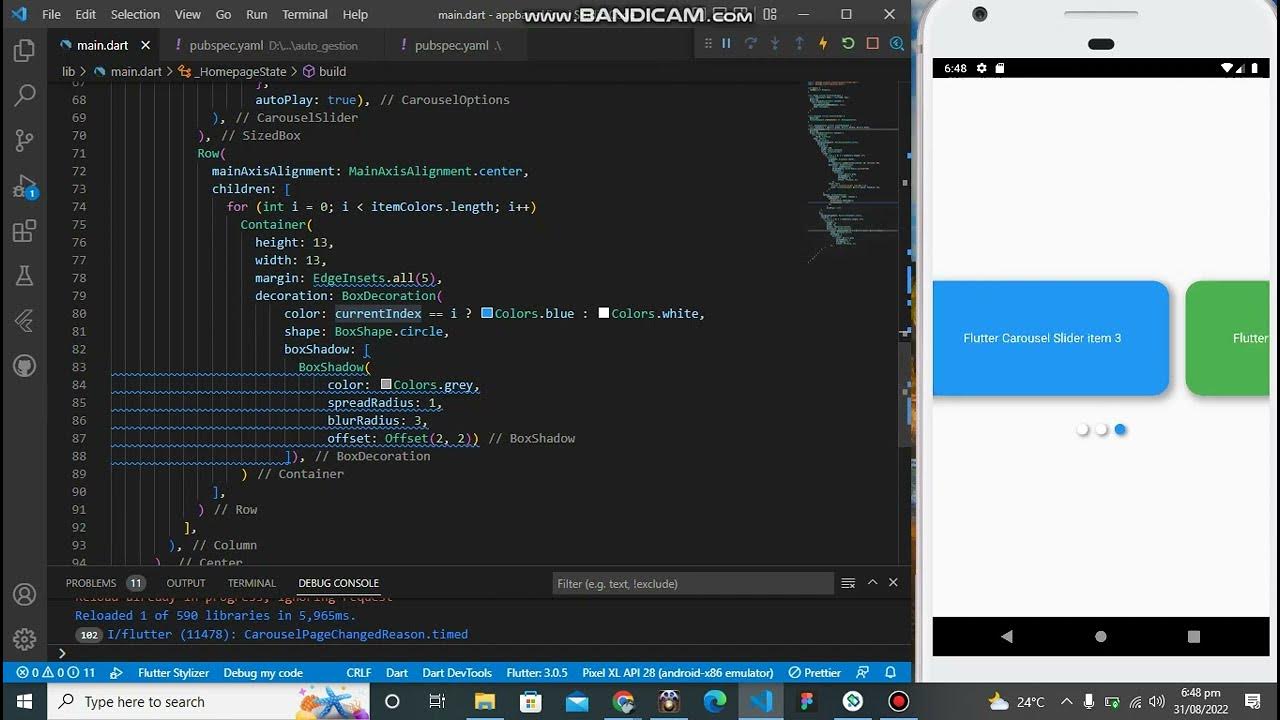
Task: Open the notifications bell in status bar
Action: (890, 673)
